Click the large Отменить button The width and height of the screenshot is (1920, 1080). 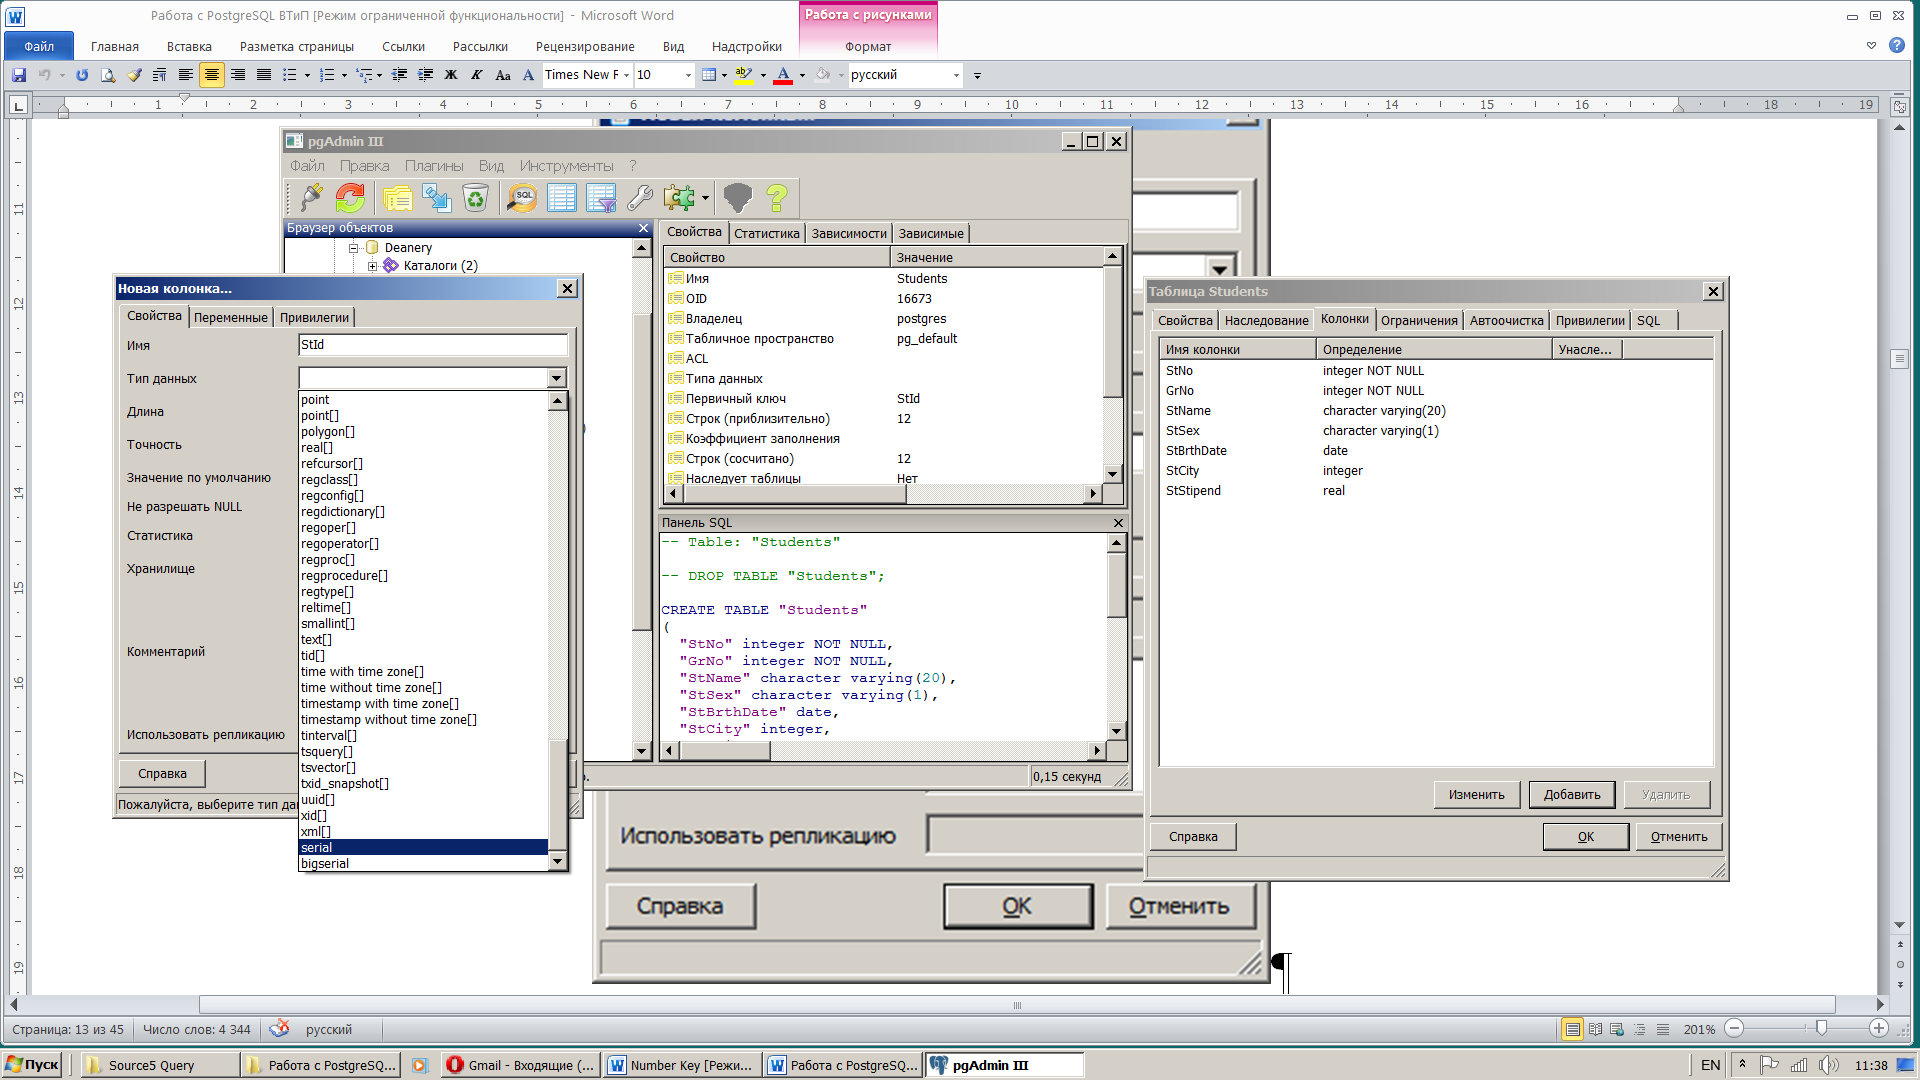(1179, 906)
